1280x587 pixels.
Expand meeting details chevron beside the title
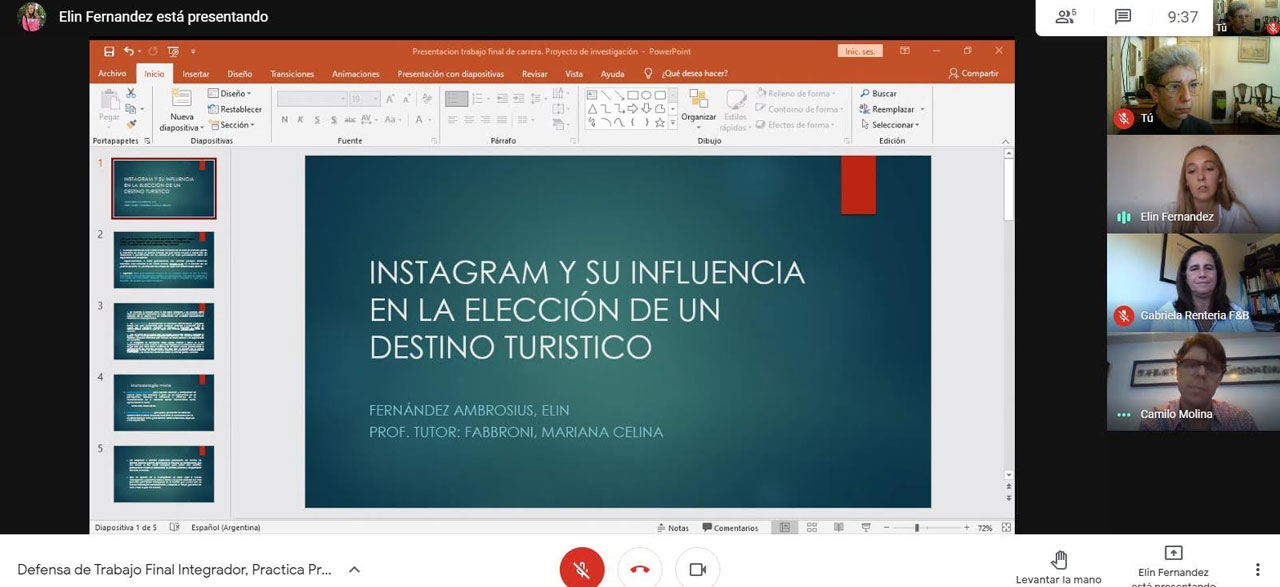(x=354, y=569)
